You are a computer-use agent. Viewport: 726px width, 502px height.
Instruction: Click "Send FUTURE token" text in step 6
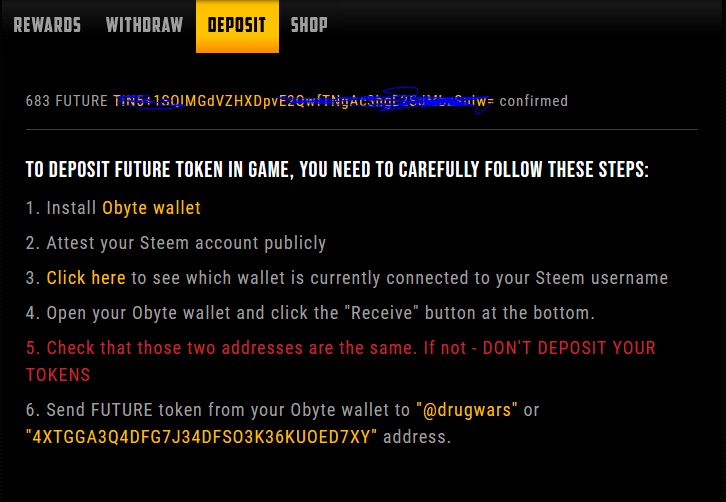[x=124, y=410]
